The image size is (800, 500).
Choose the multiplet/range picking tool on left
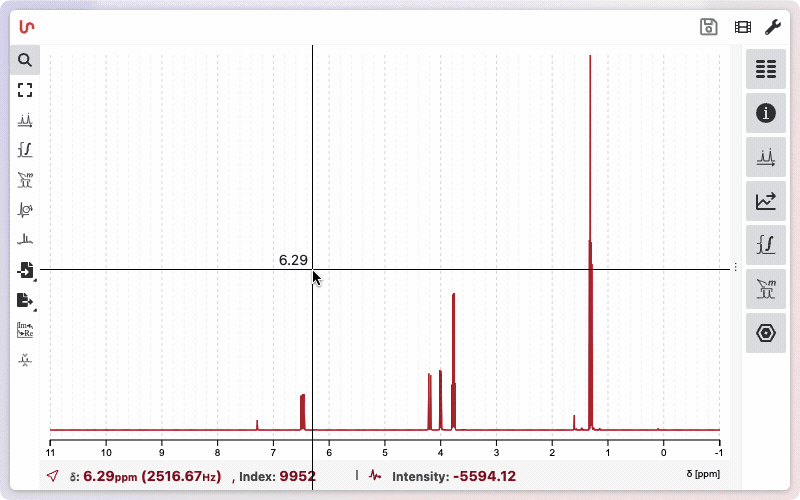click(25, 180)
